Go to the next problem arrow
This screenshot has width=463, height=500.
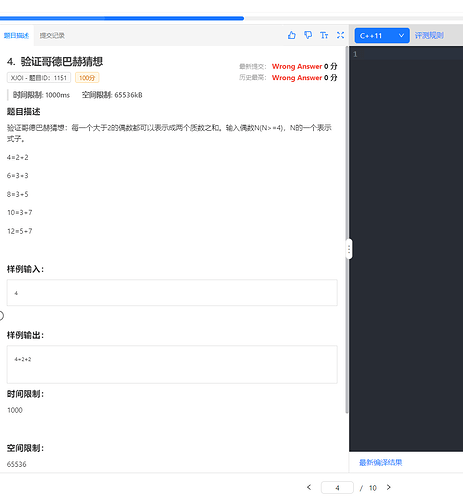coord(388,487)
